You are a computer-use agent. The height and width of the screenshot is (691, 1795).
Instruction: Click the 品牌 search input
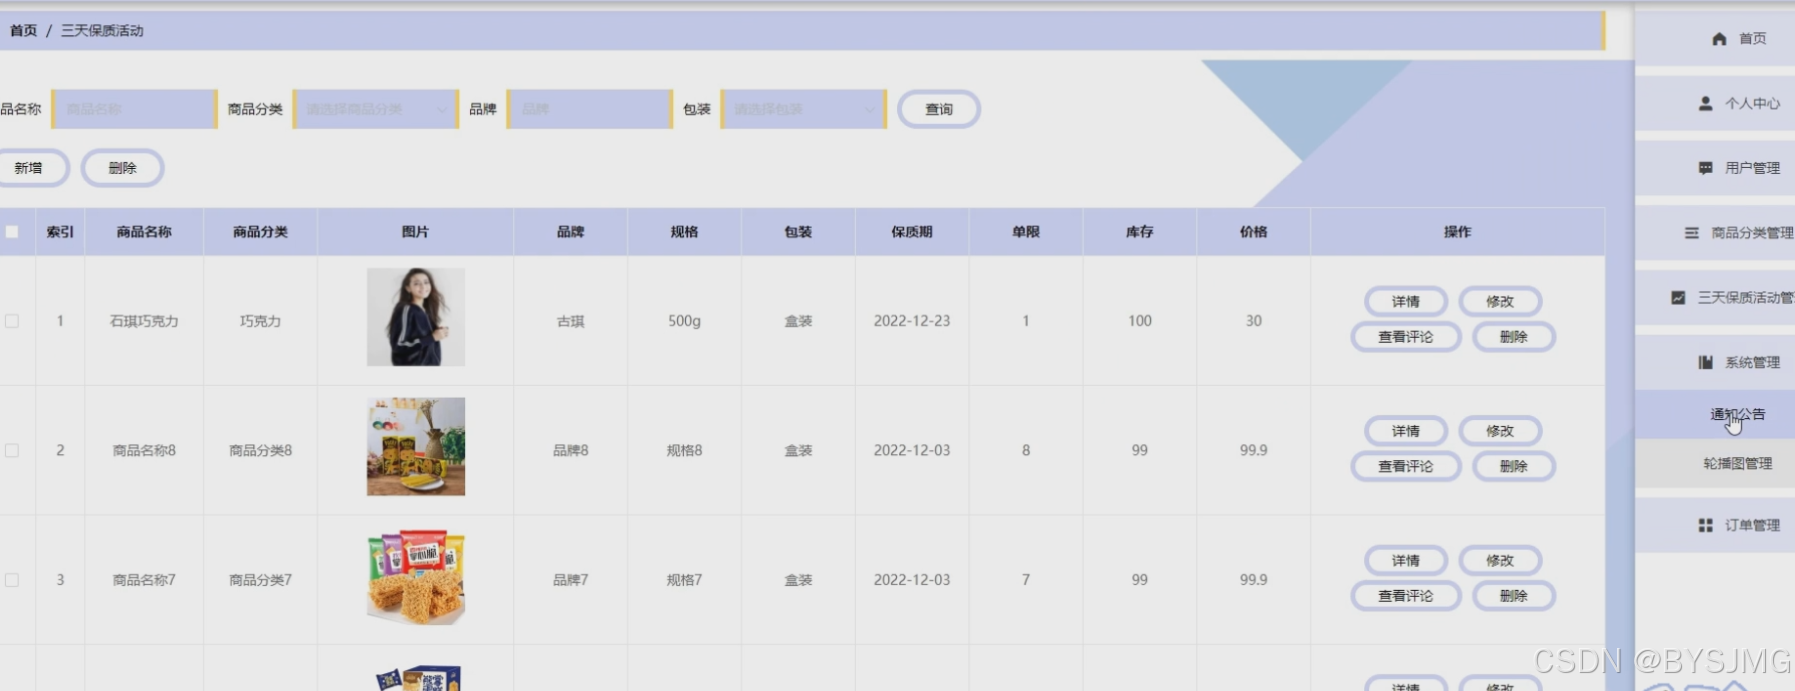590,109
